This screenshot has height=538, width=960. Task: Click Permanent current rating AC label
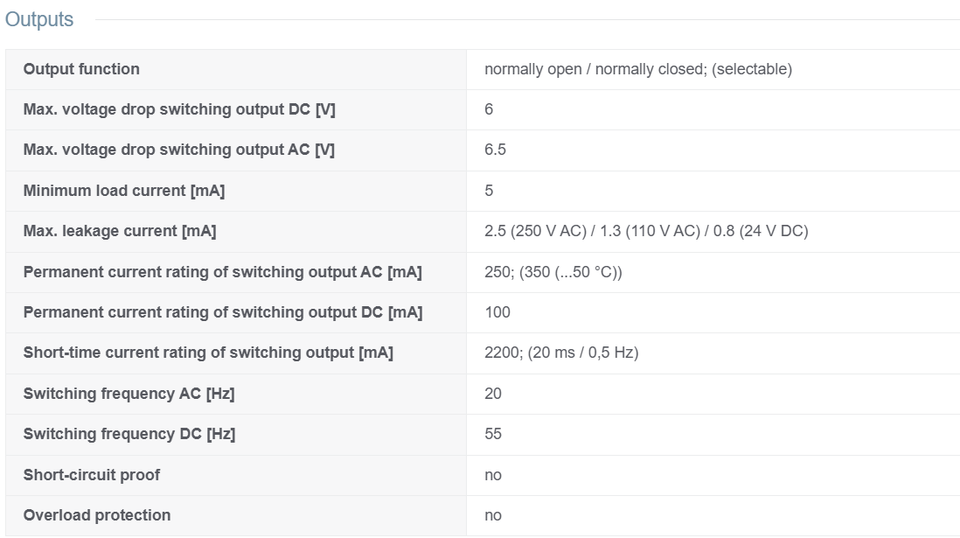[x=223, y=272]
